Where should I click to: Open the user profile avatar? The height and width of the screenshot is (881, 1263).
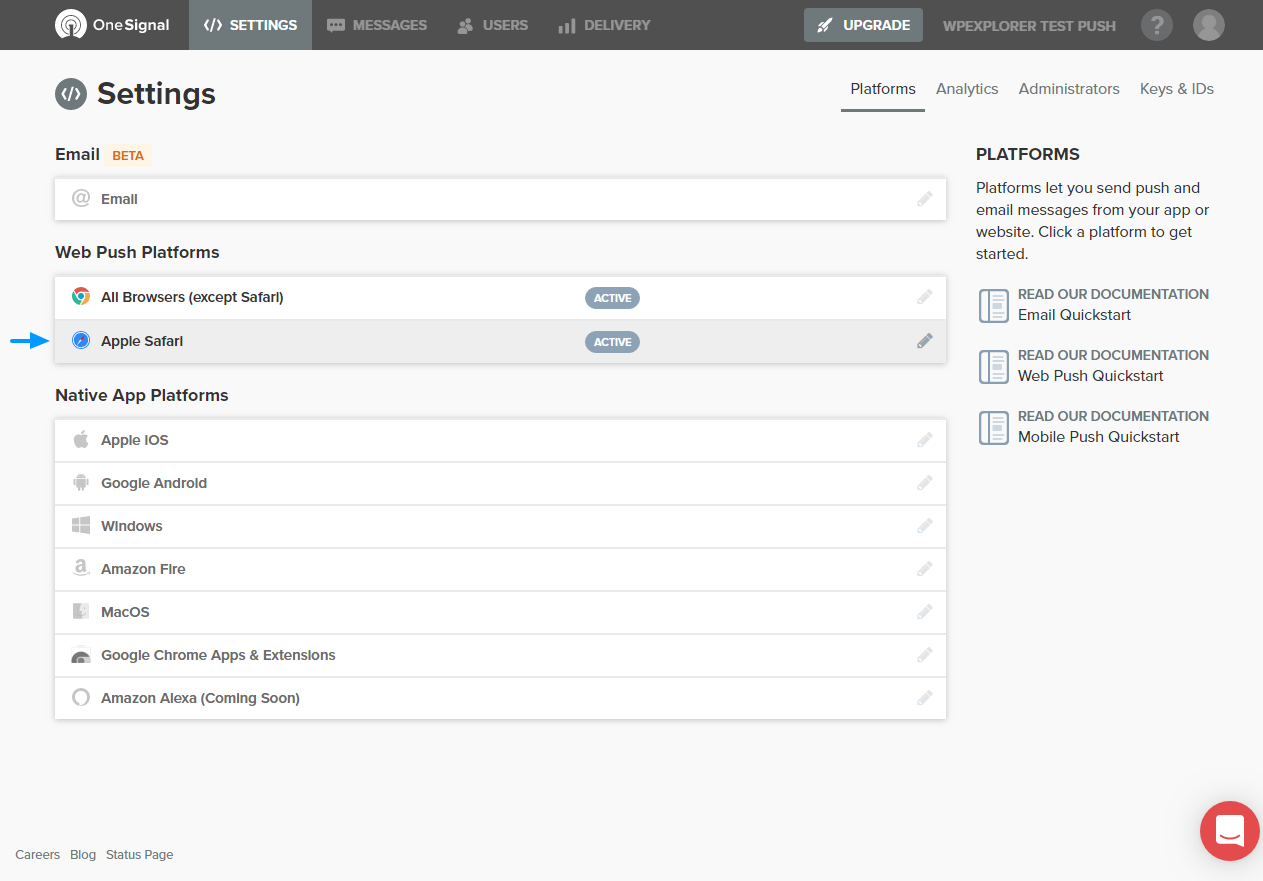1209,25
